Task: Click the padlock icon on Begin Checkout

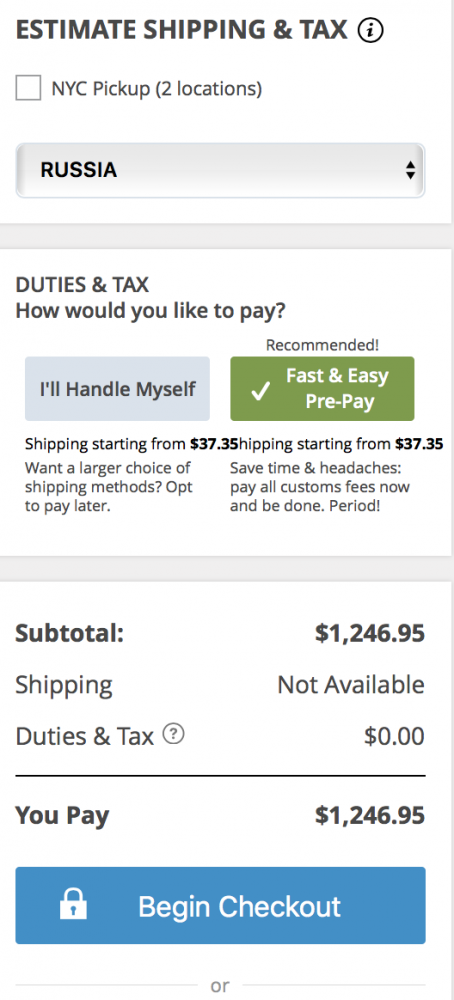Action: click(x=73, y=904)
